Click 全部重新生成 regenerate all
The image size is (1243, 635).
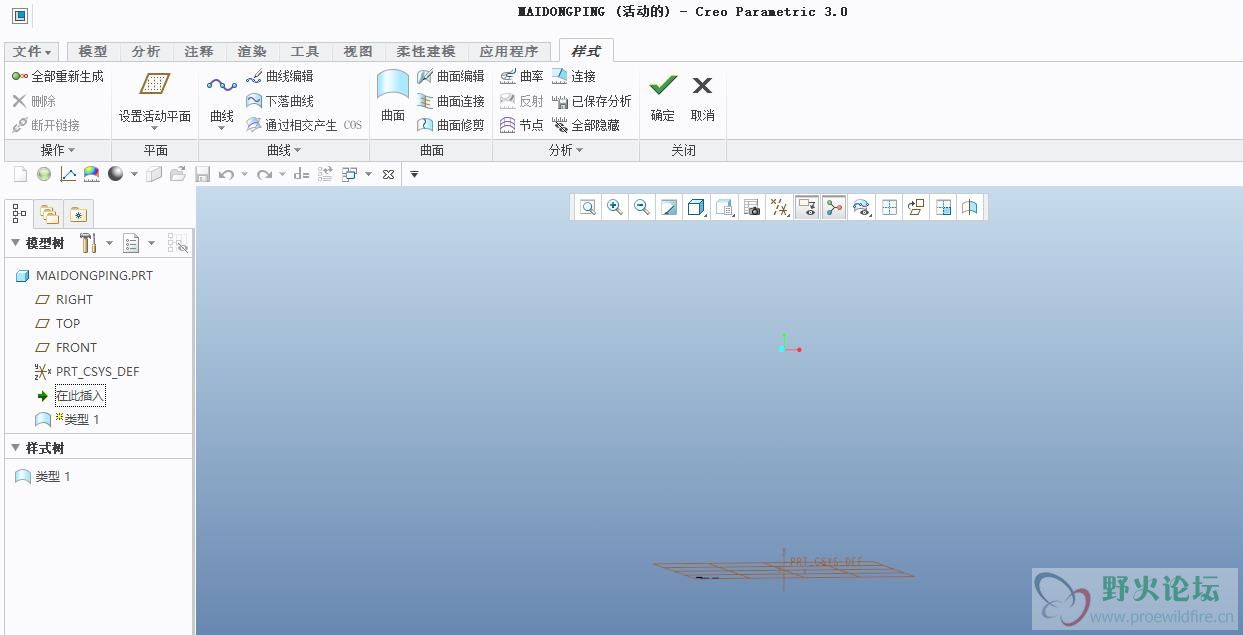click(58, 76)
